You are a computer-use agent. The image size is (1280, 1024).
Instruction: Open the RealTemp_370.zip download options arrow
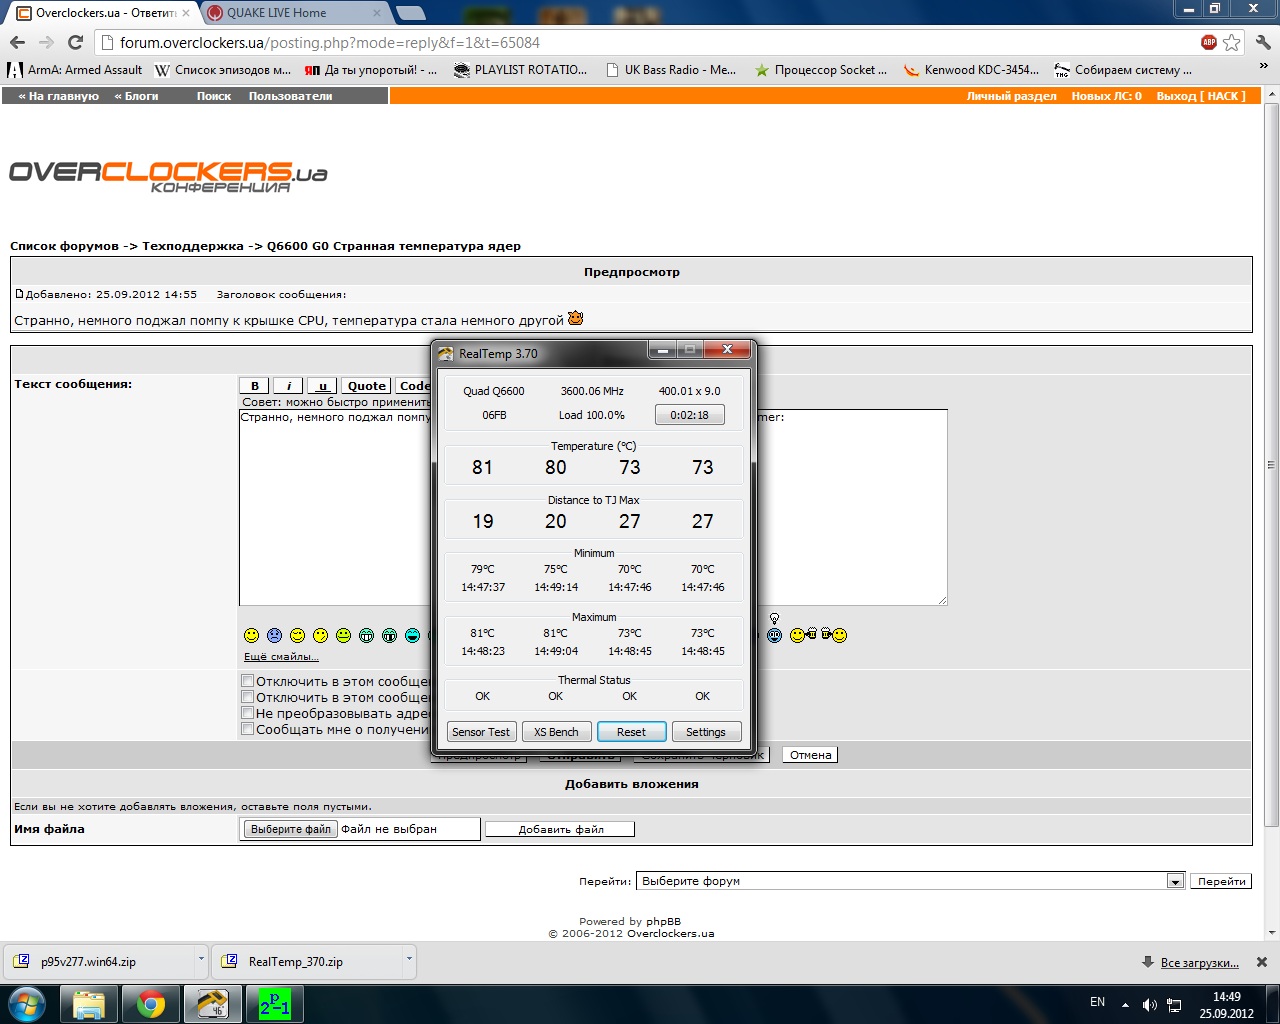pos(409,959)
